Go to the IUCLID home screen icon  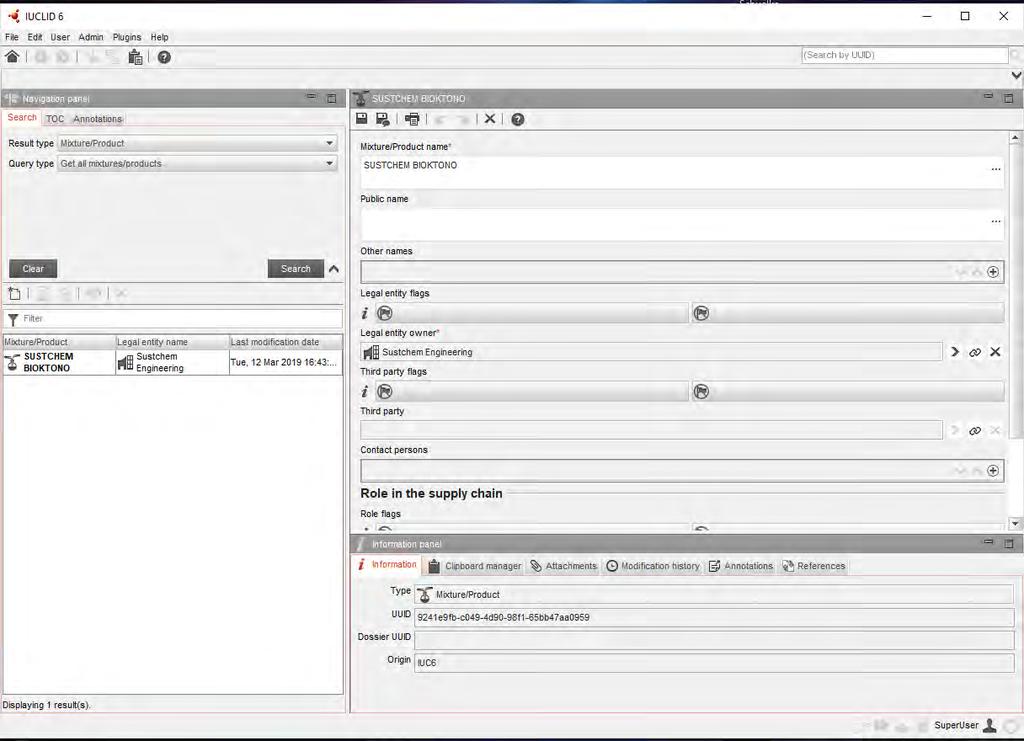click(x=12, y=57)
